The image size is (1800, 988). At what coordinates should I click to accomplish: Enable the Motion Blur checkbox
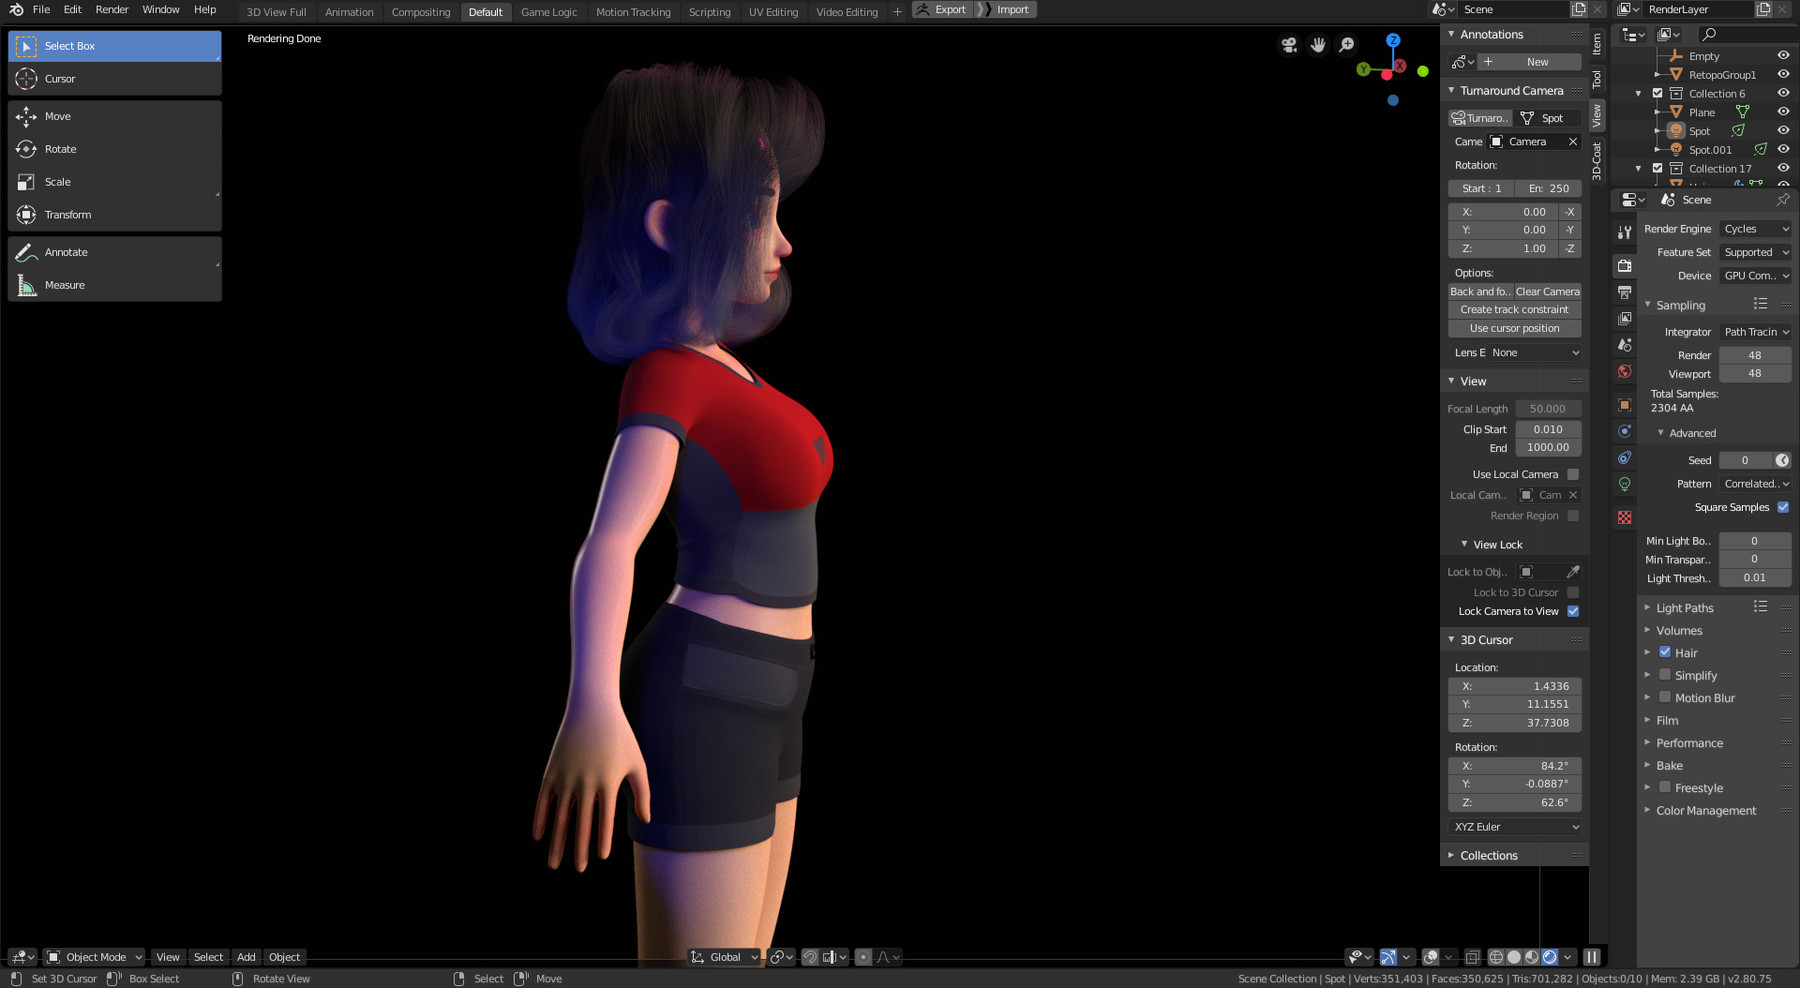point(1665,697)
